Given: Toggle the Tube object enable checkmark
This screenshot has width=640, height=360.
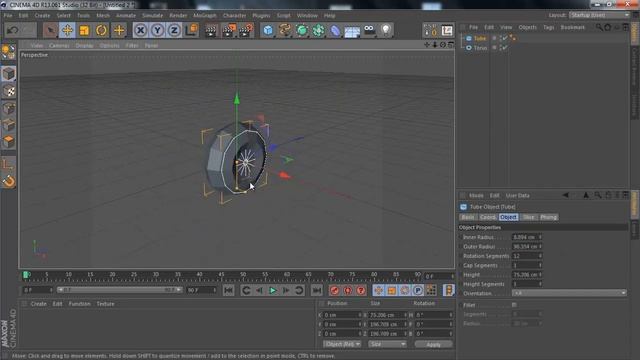Looking at the screenshot, I should point(505,38).
